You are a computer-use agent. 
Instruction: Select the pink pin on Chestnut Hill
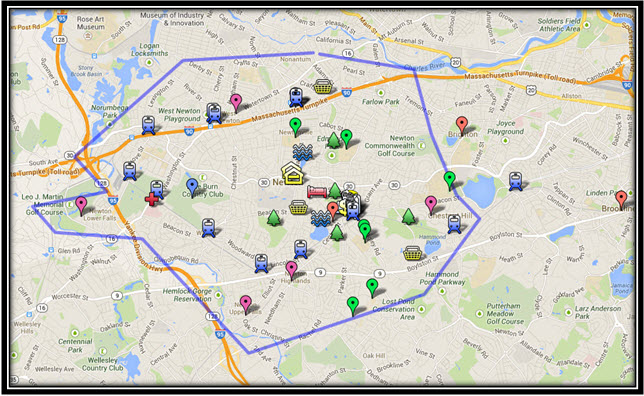[x=430, y=205]
